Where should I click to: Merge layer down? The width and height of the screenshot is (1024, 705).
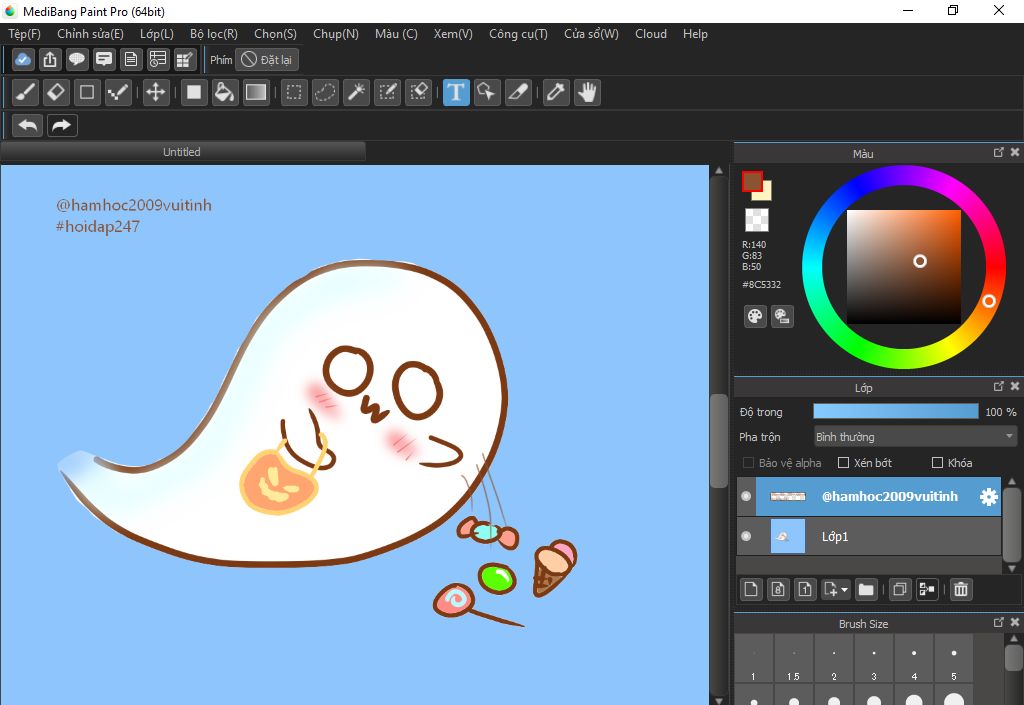click(927, 589)
